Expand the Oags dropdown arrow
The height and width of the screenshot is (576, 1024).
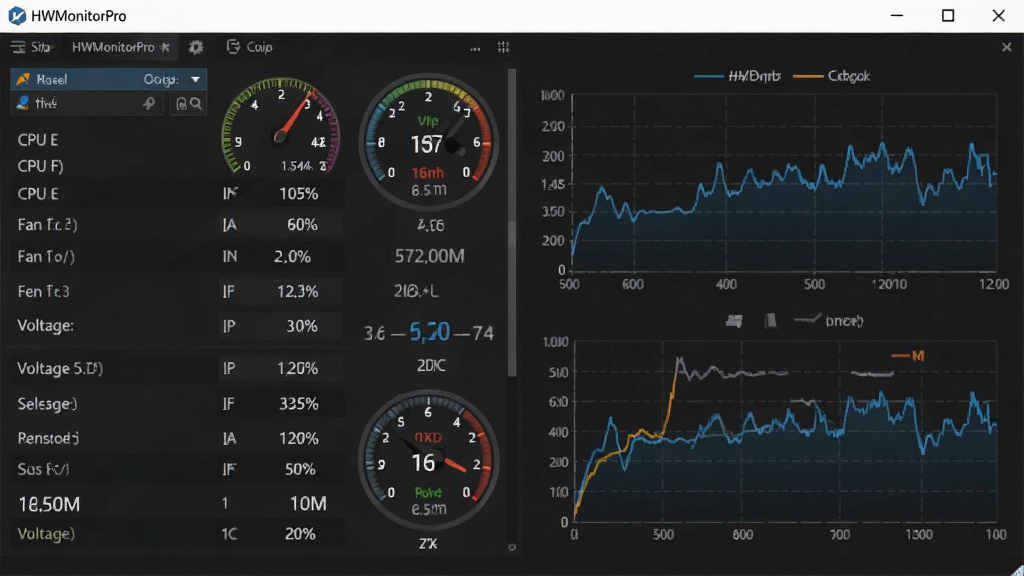click(195, 79)
